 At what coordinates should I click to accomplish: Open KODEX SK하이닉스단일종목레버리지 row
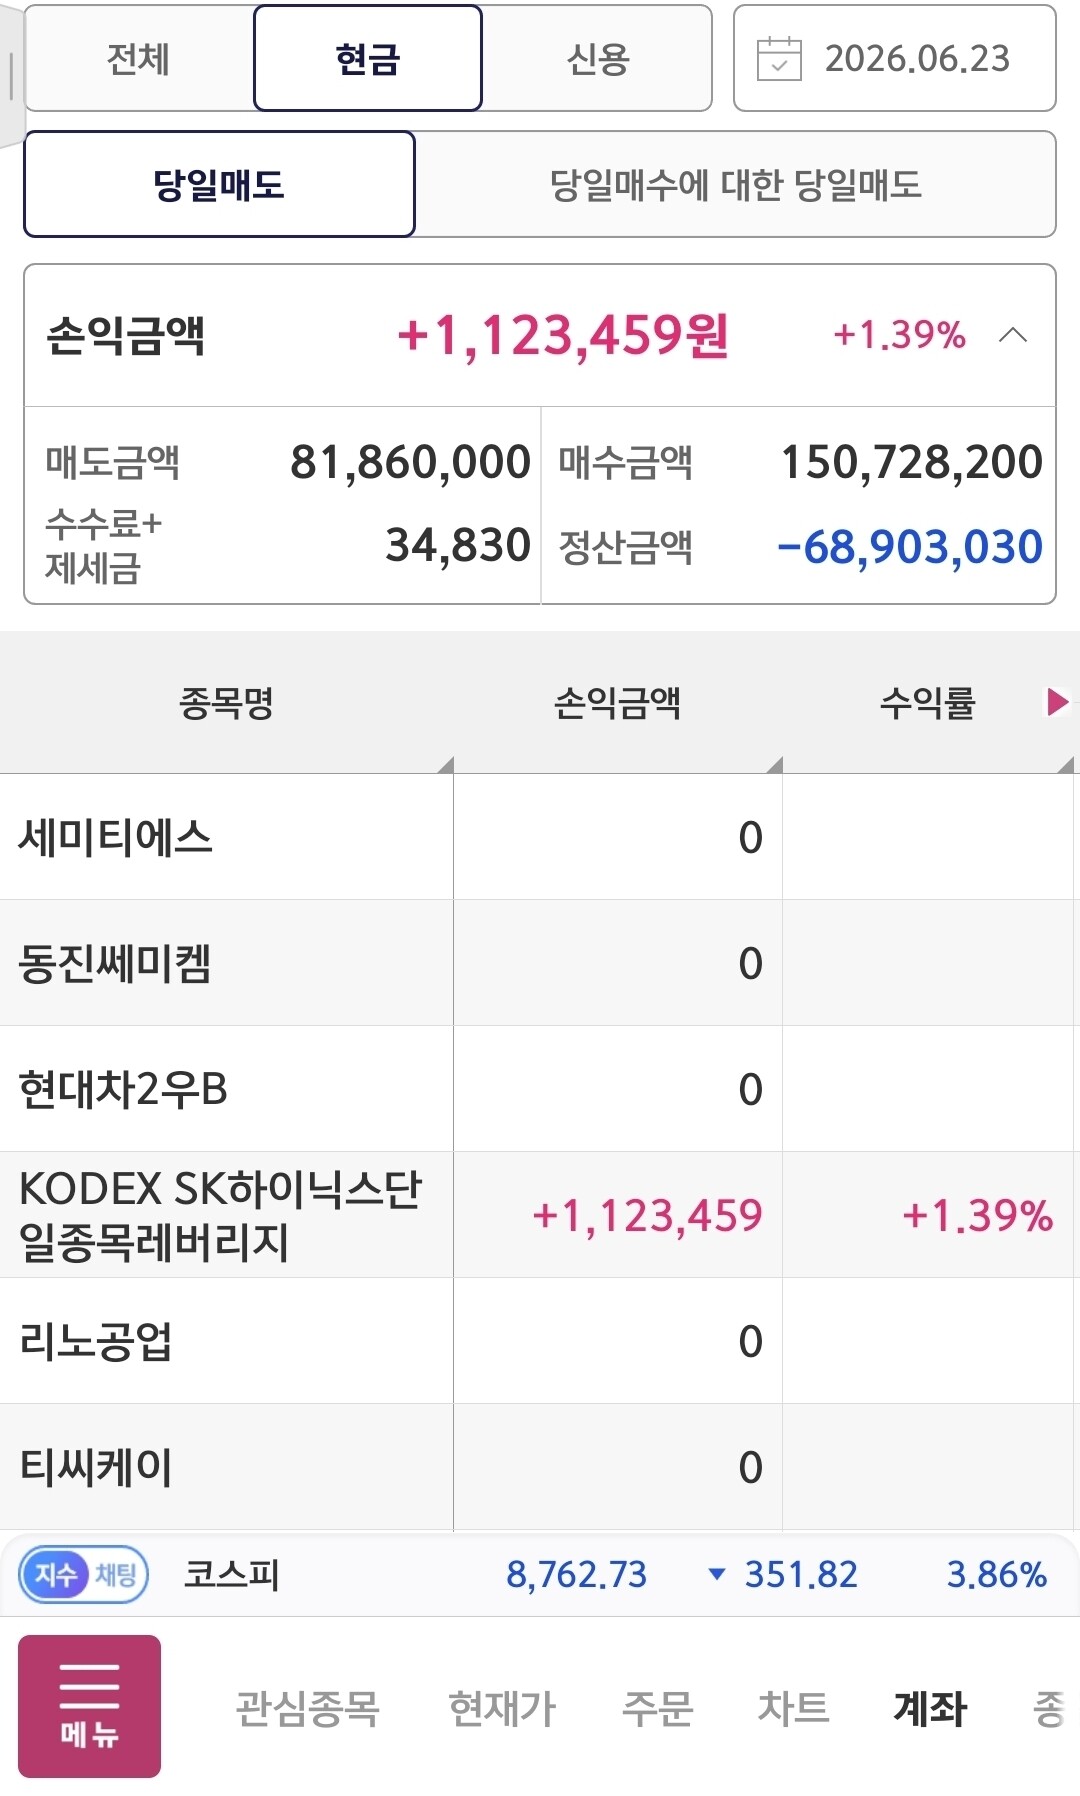[x=540, y=1215]
